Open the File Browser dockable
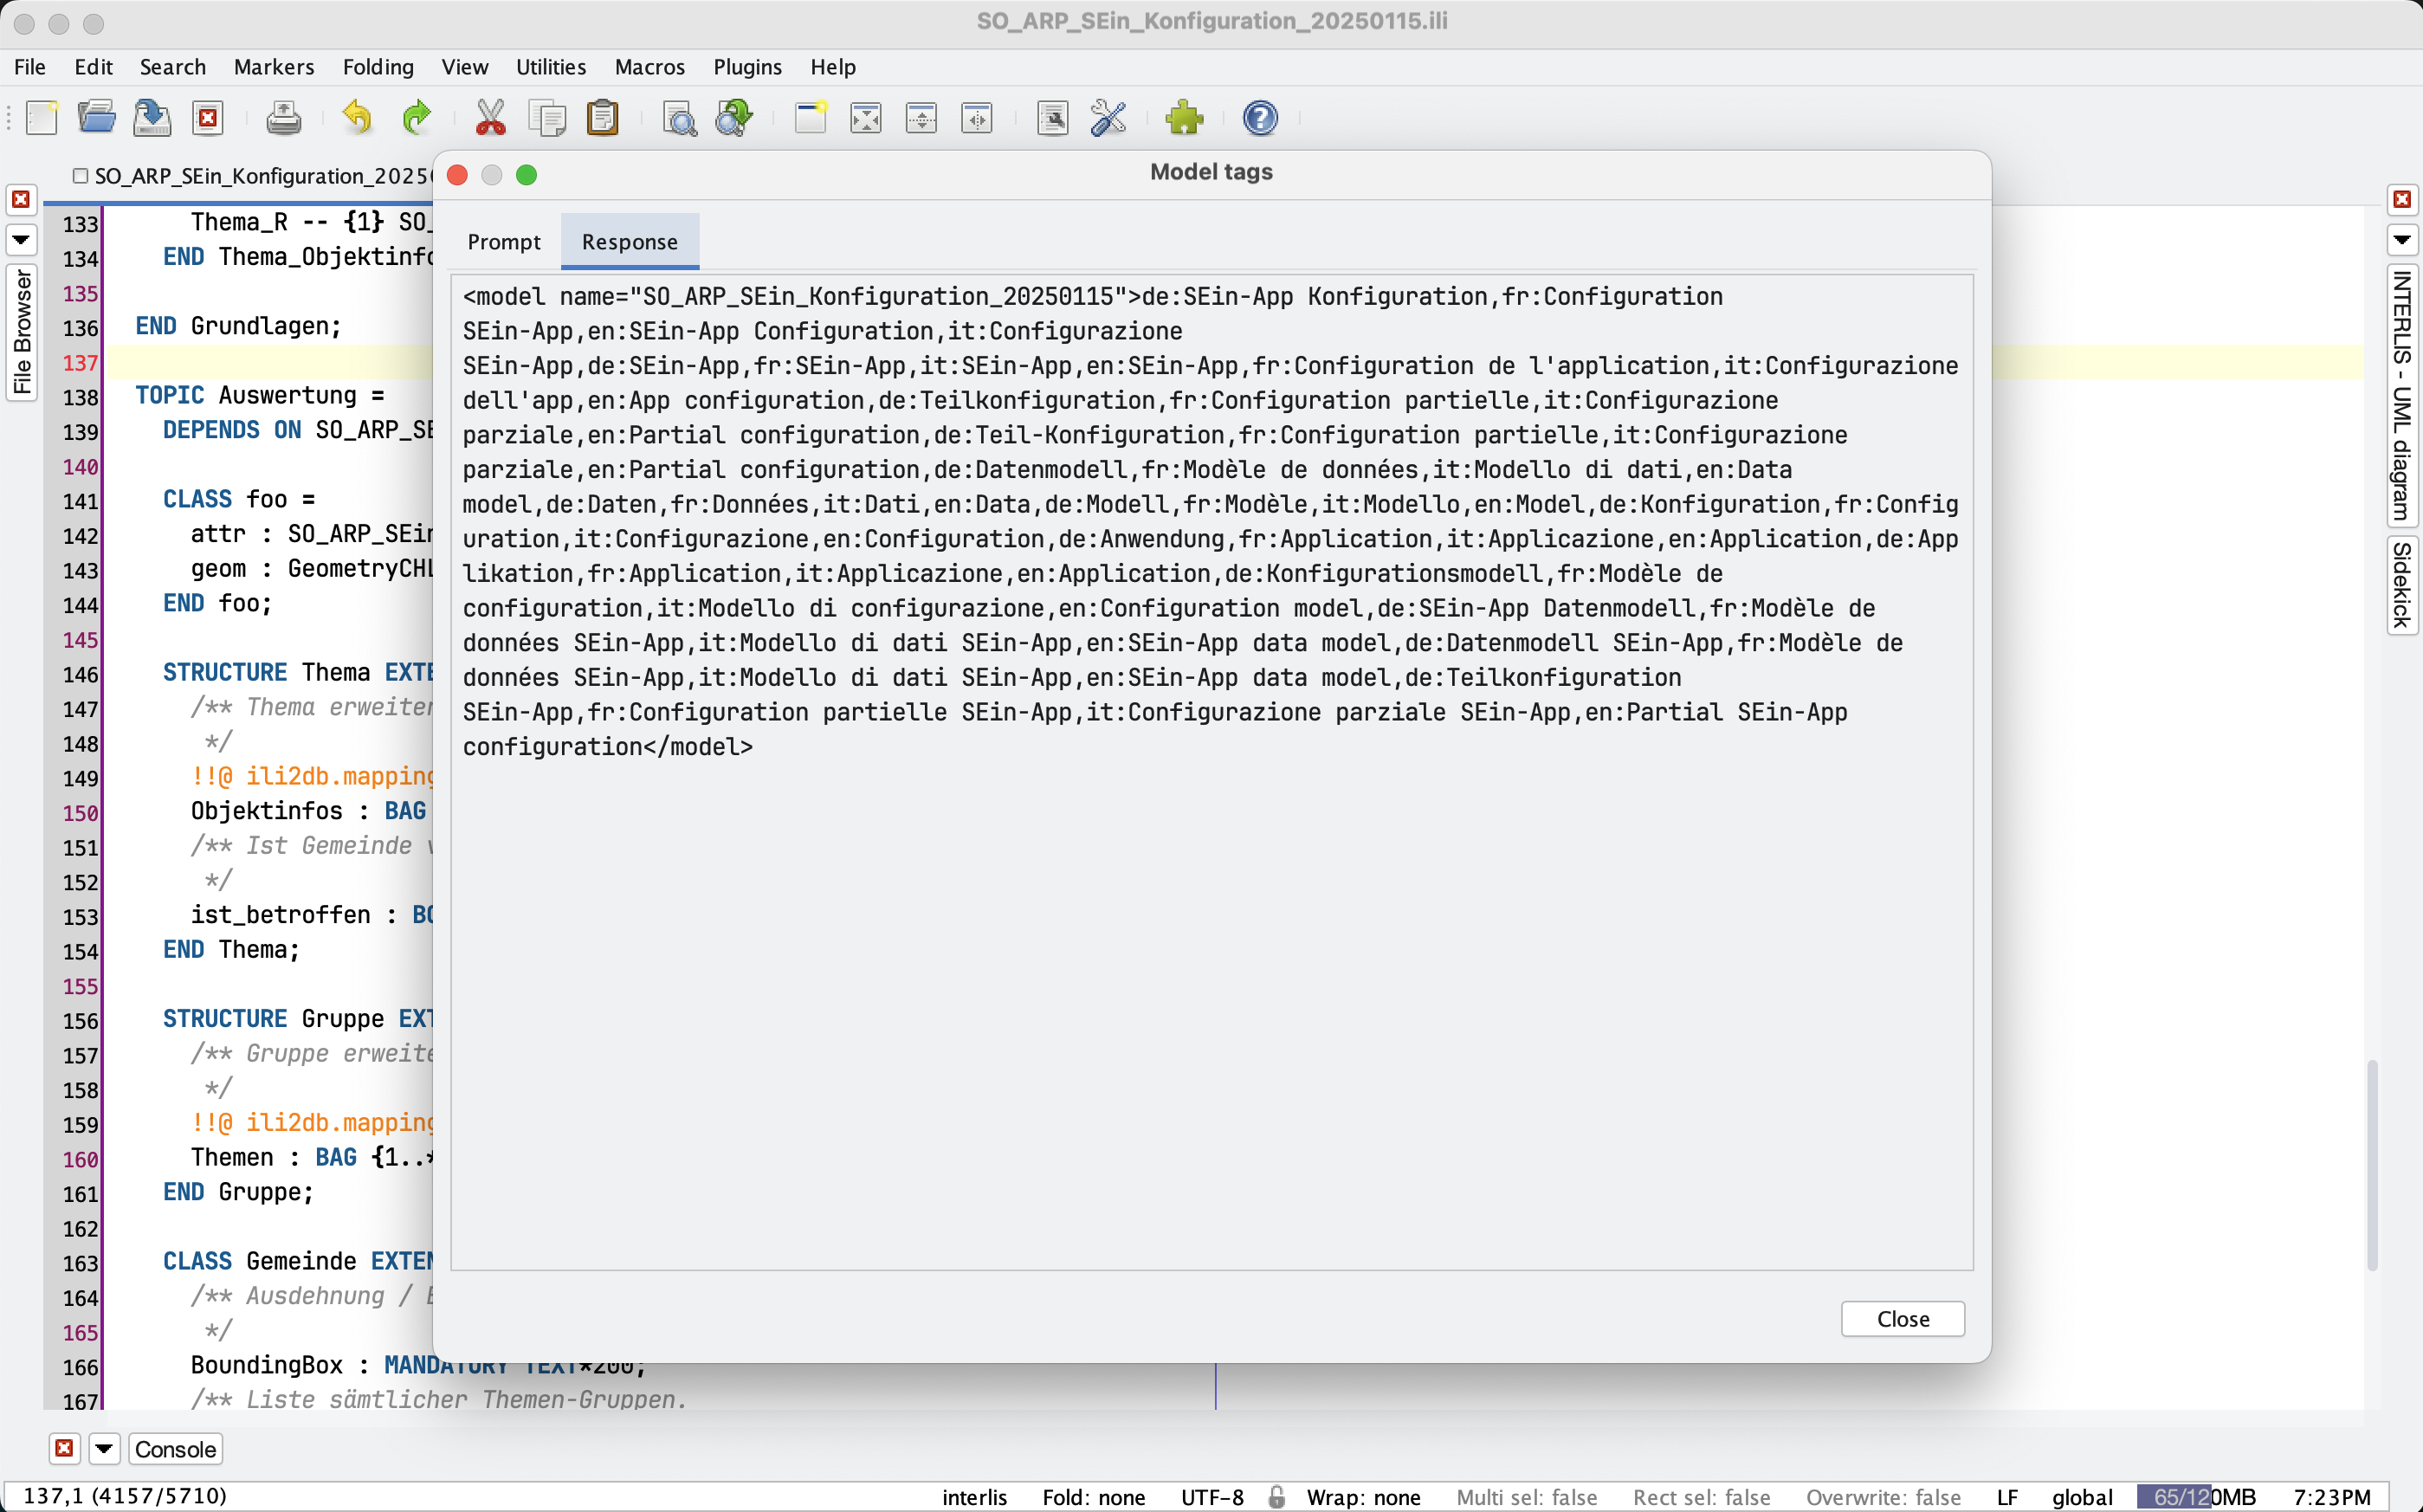Image resolution: width=2423 pixels, height=1512 pixels. tap(22, 332)
